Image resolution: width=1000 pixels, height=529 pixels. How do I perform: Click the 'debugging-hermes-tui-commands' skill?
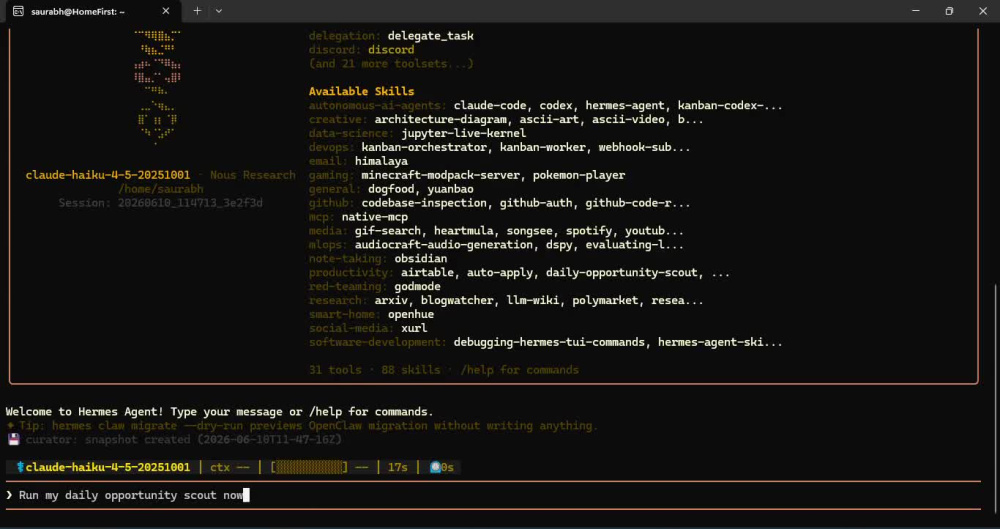[549, 343]
